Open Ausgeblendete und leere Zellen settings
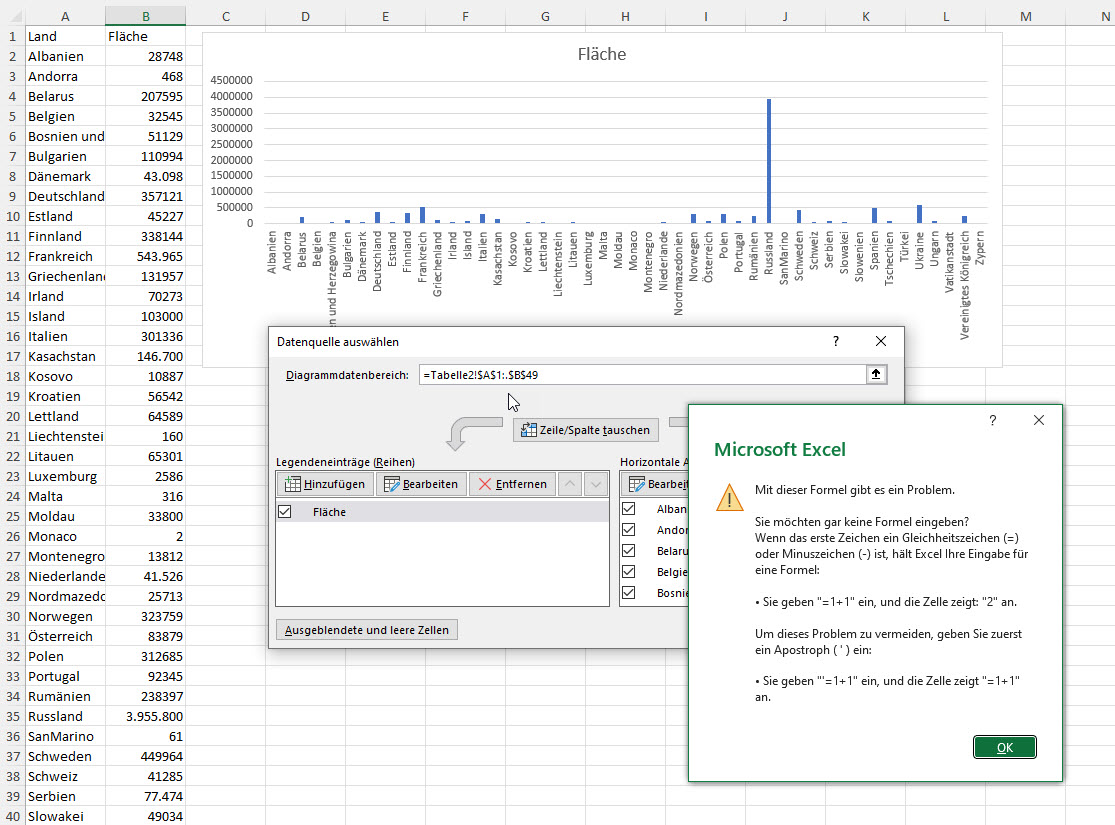1115x825 pixels. 367,629
